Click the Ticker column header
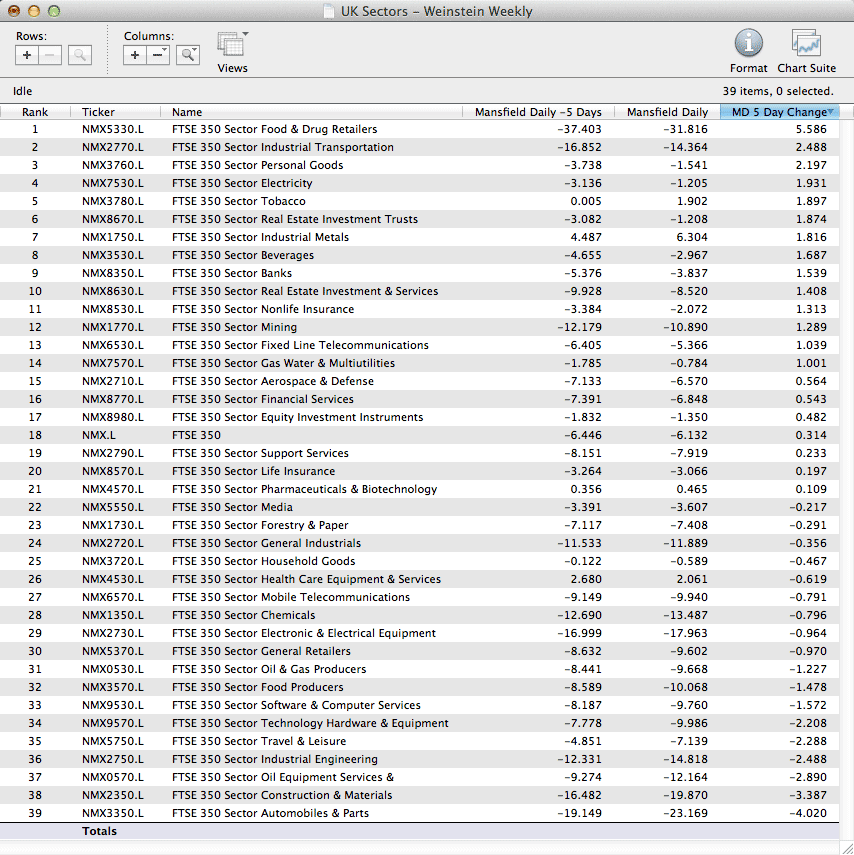Image resolution: width=854 pixels, height=855 pixels. point(98,112)
